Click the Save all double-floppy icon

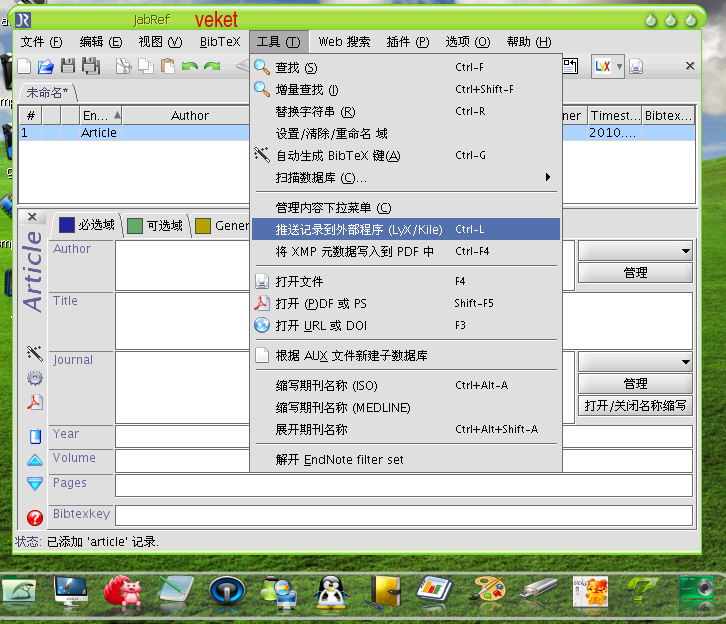[x=91, y=66]
